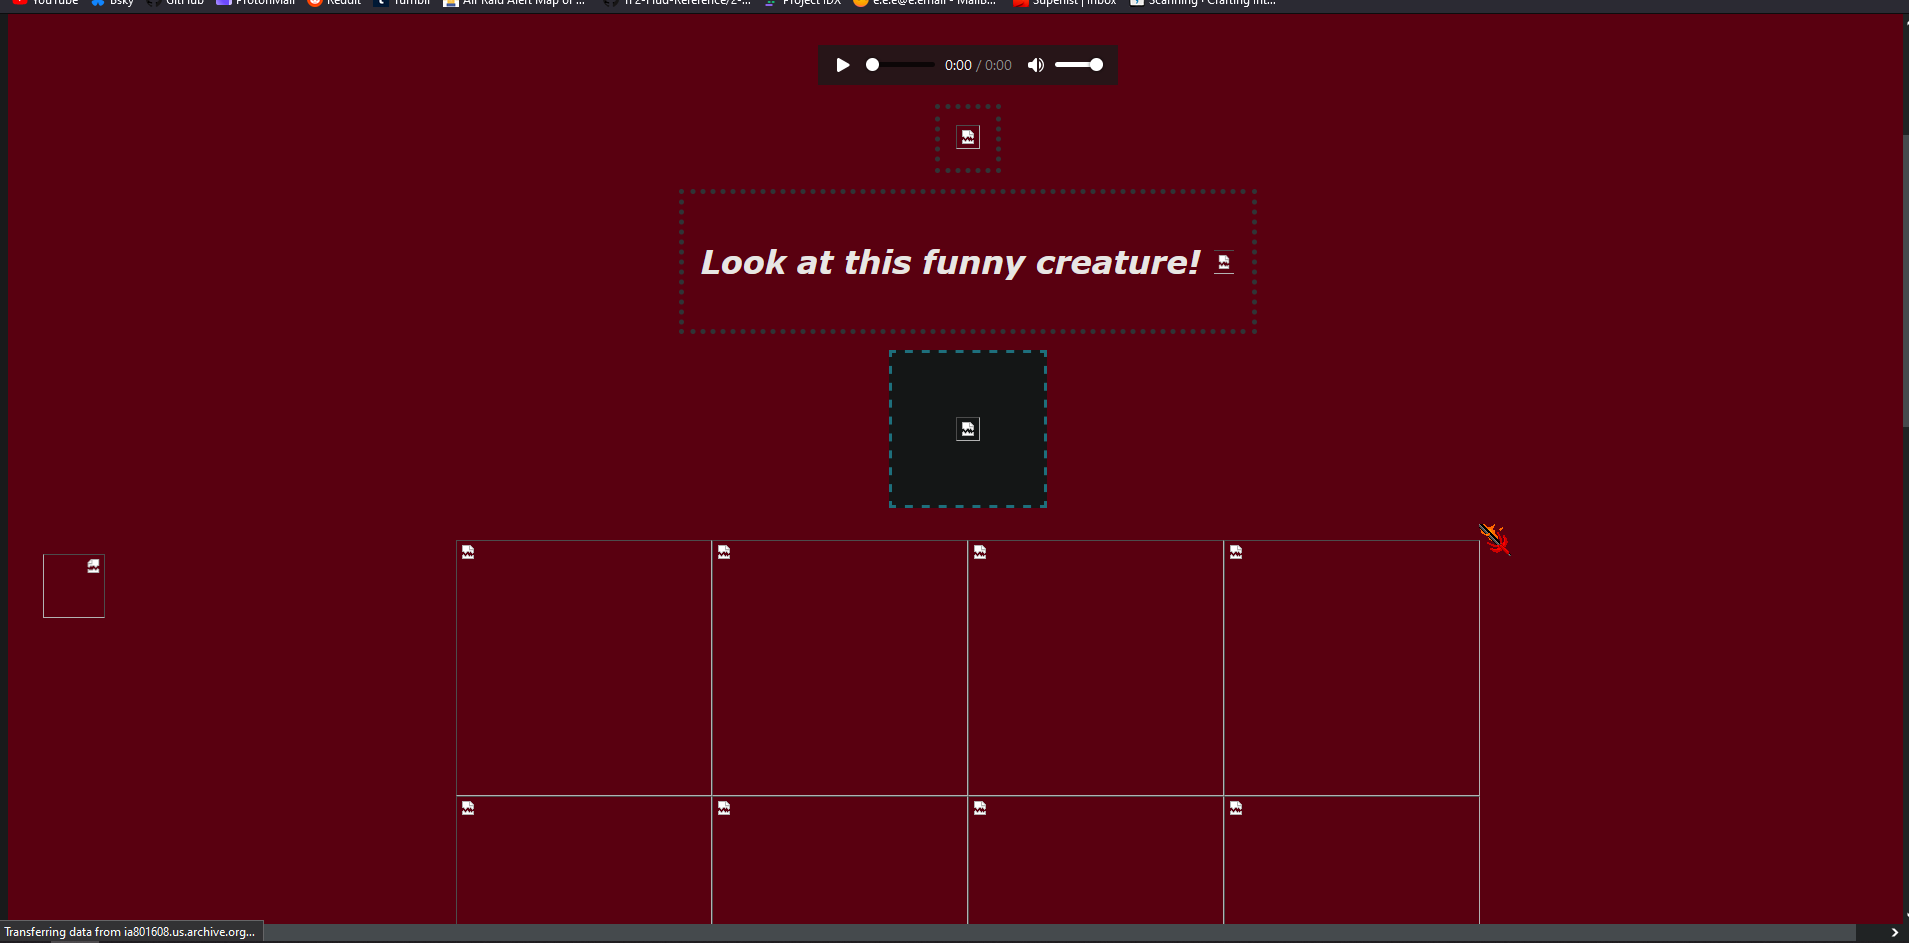This screenshot has width=1909, height=943.
Task: Open third gallery cell in bottom row
Action: 1096,860
